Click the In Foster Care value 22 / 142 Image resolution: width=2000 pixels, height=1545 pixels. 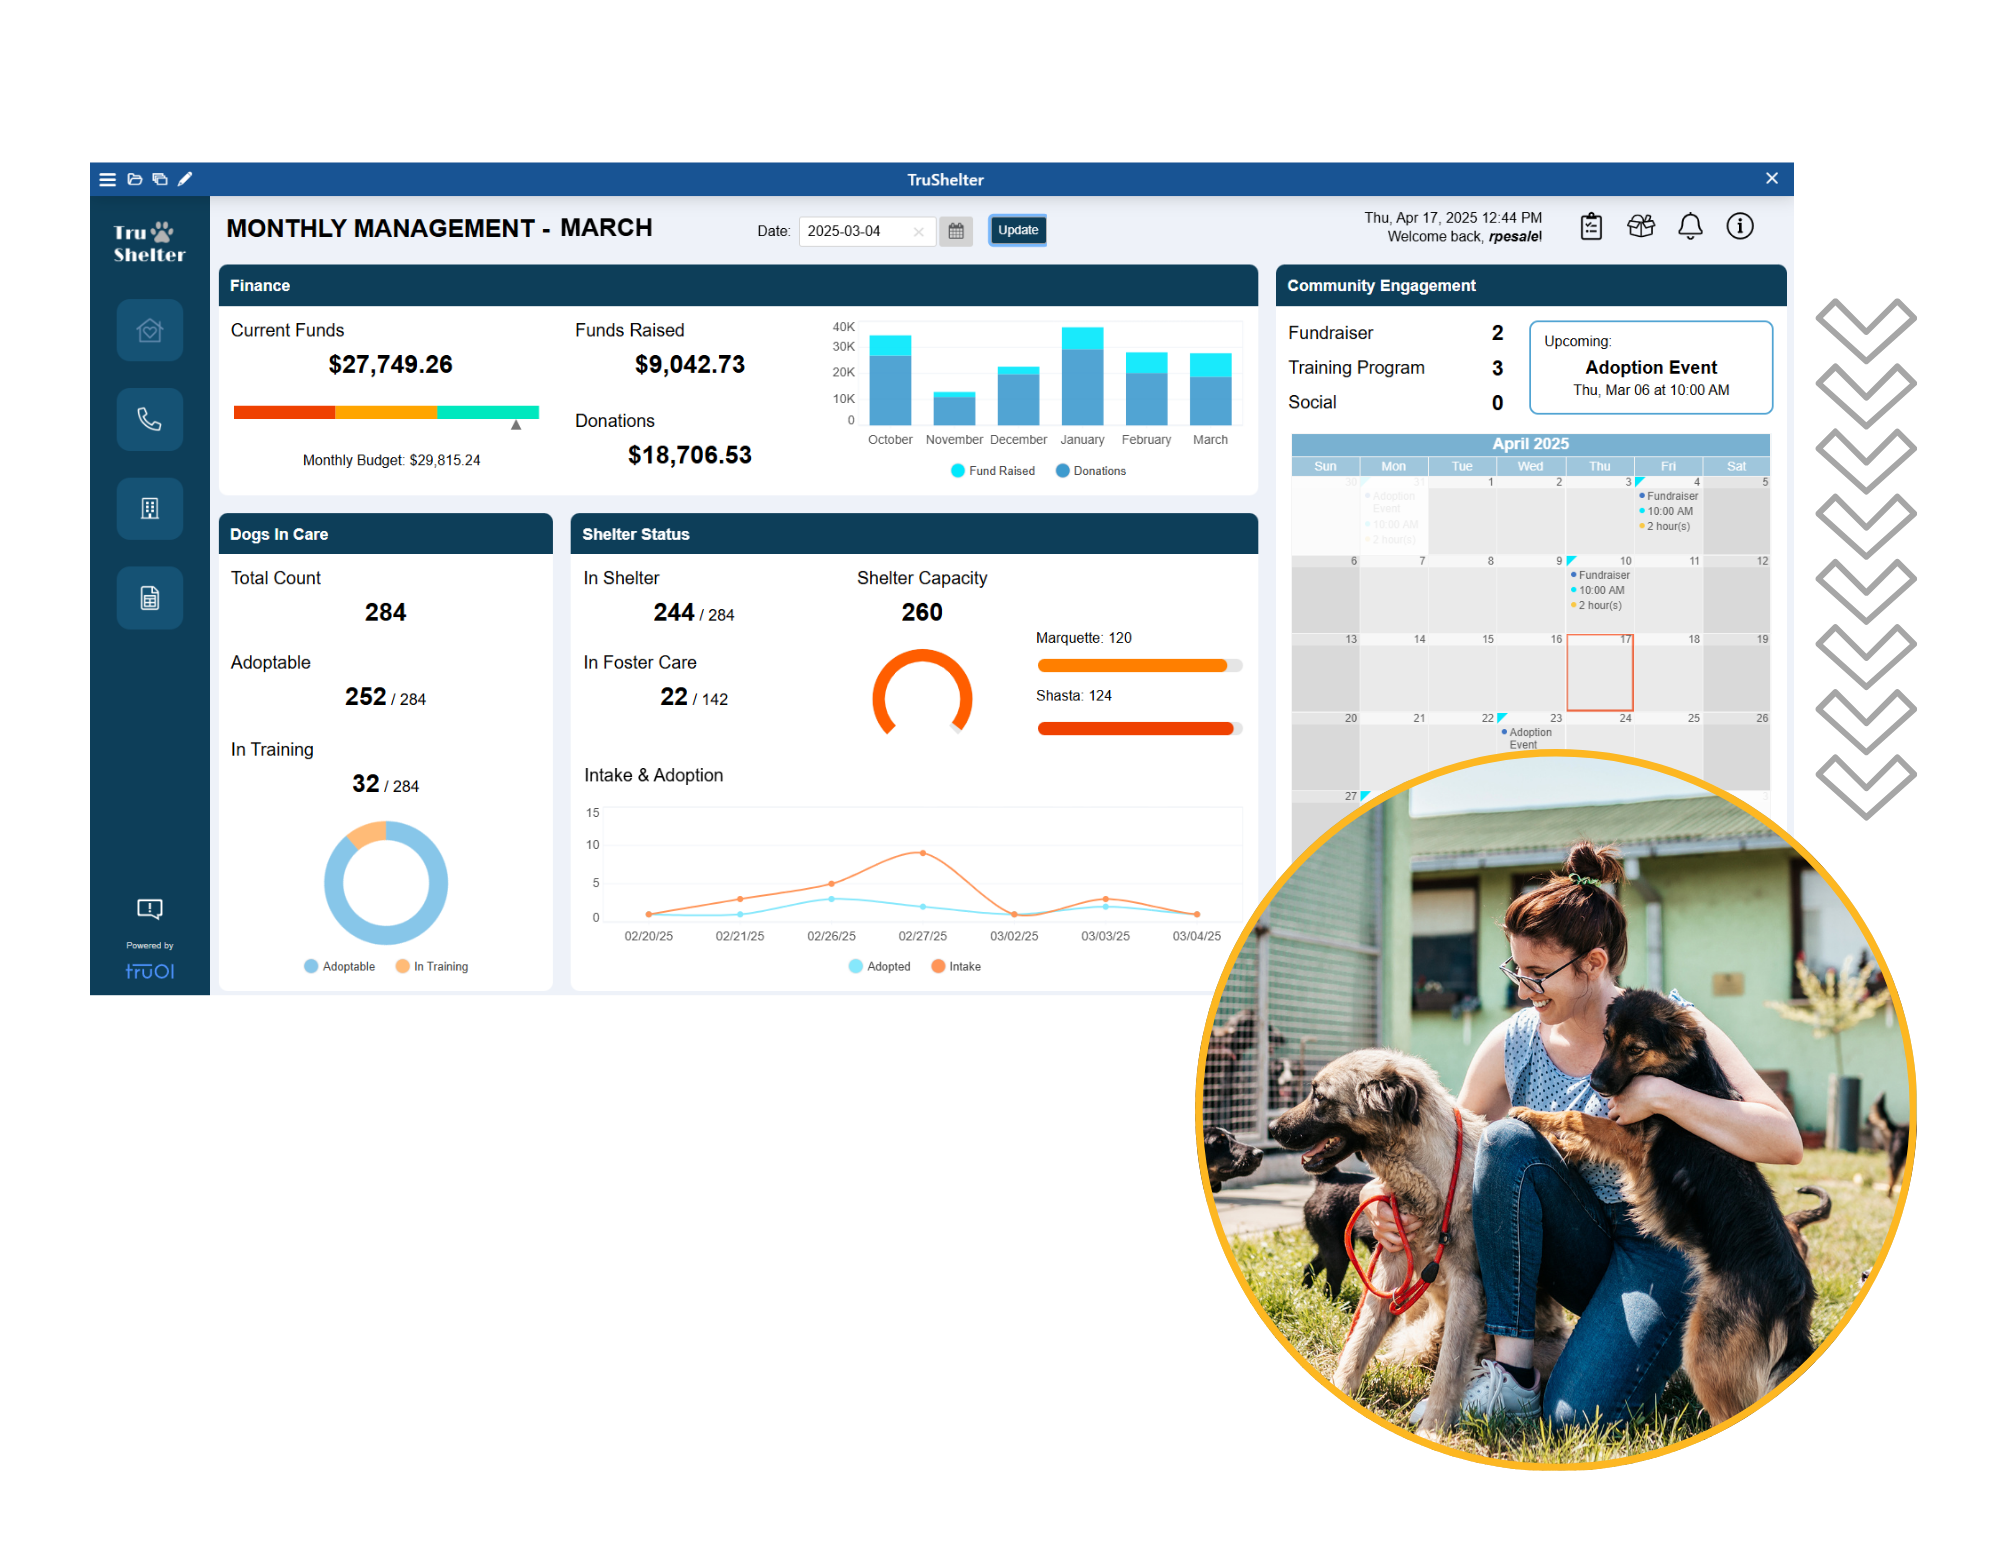(694, 697)
